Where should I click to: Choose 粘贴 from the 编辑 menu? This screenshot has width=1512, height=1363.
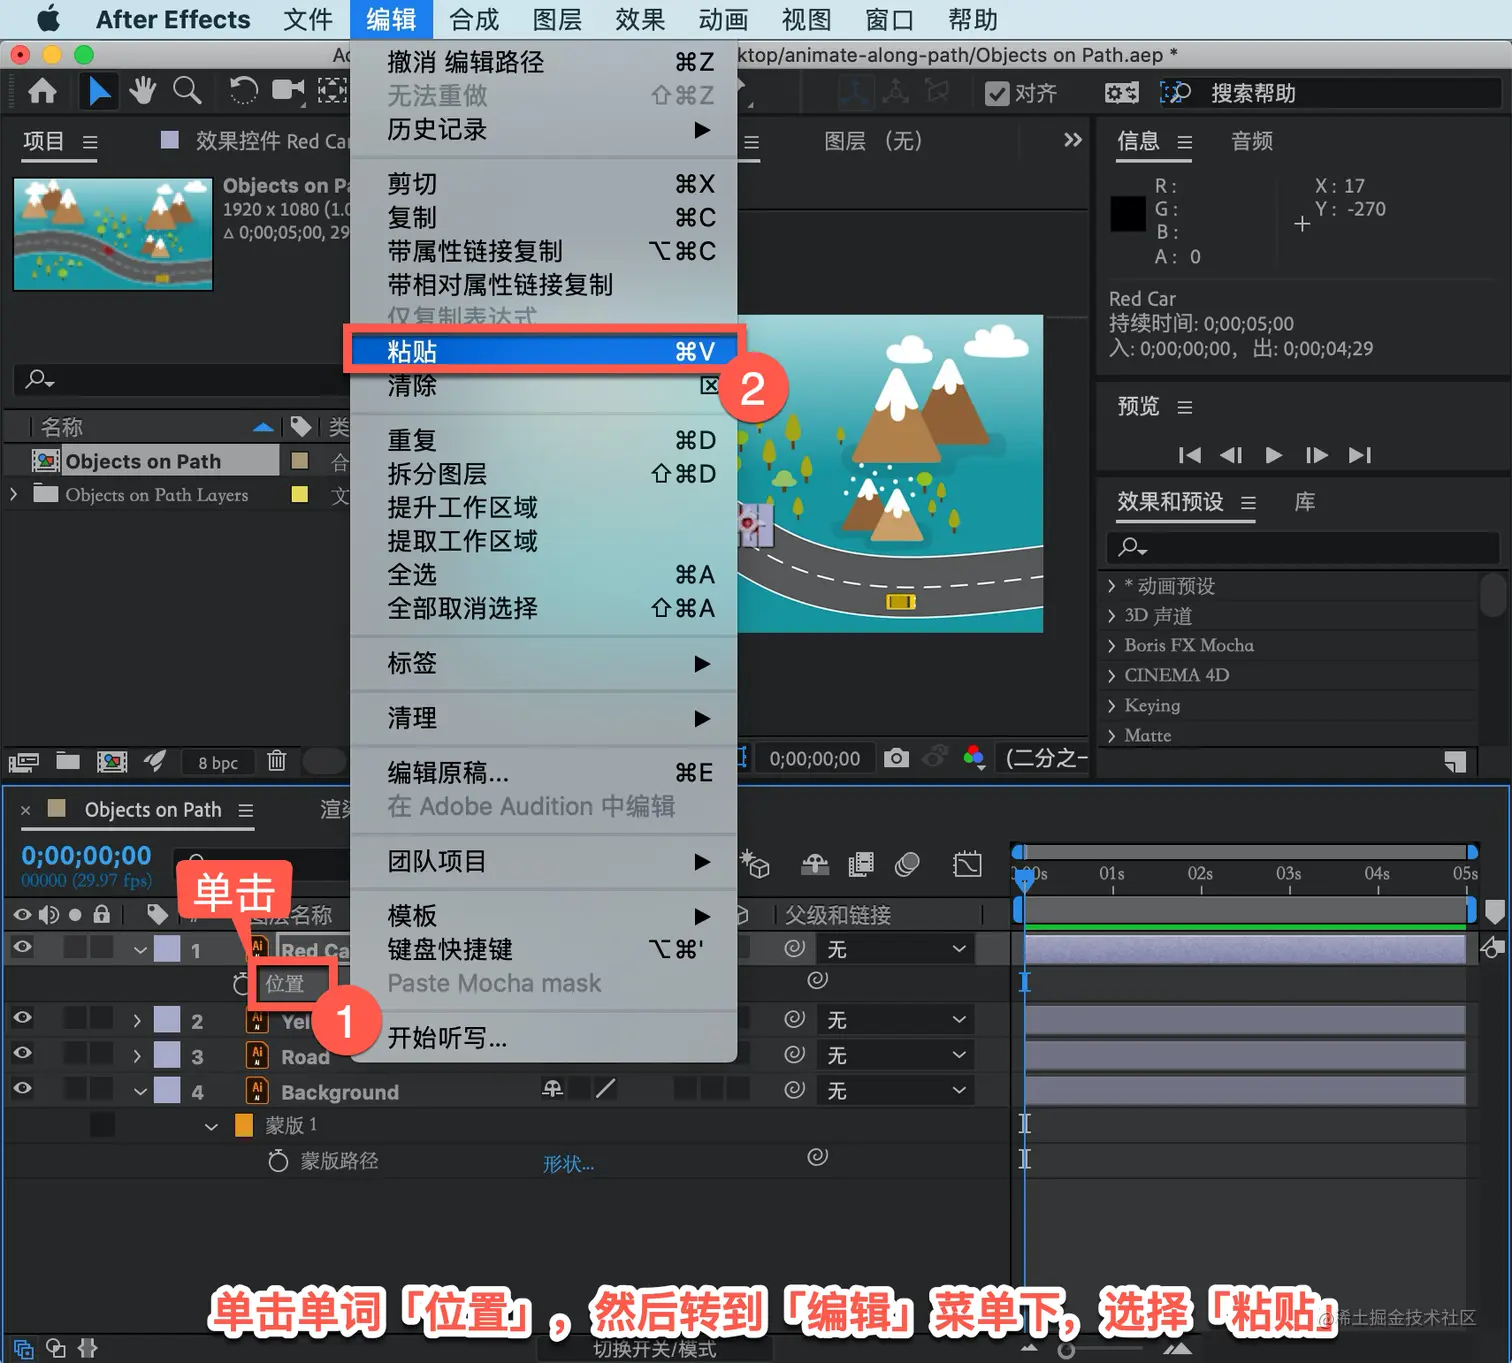pos(544,351)
